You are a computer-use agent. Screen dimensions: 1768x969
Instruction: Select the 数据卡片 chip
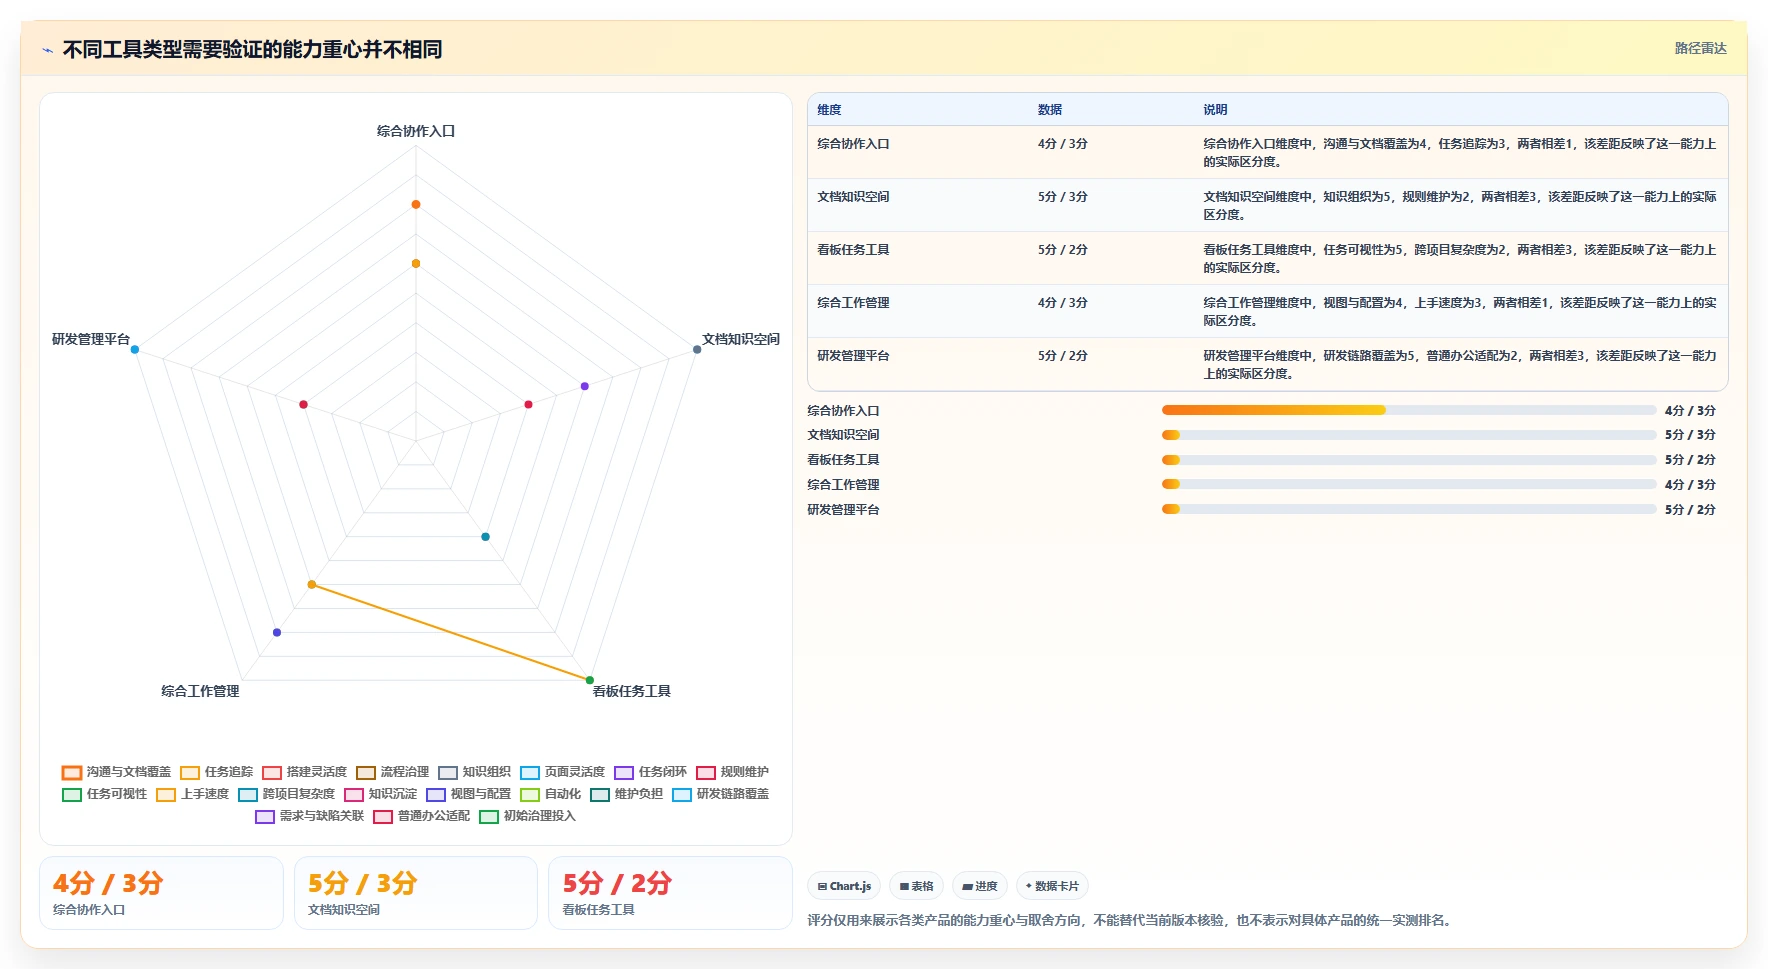(1052, 886)
